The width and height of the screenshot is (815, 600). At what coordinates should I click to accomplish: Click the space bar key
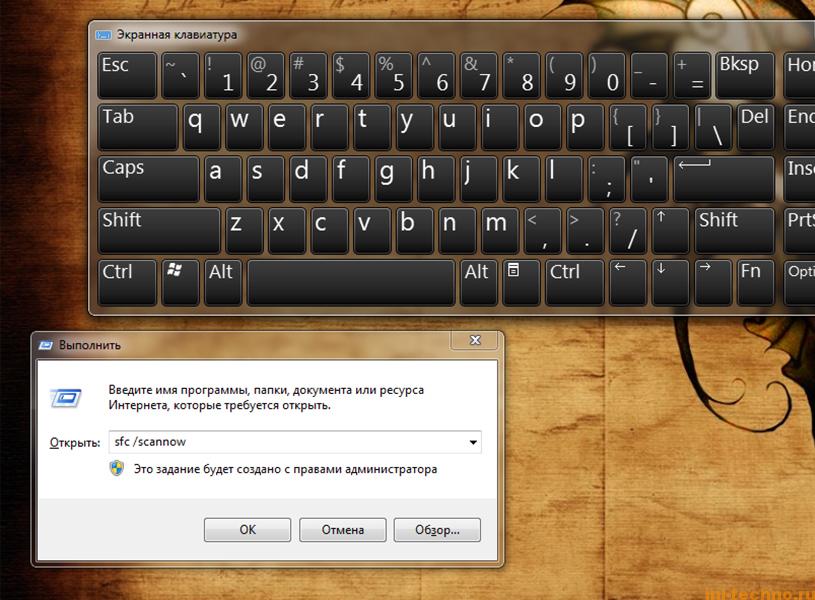click(x=351, y=282)
